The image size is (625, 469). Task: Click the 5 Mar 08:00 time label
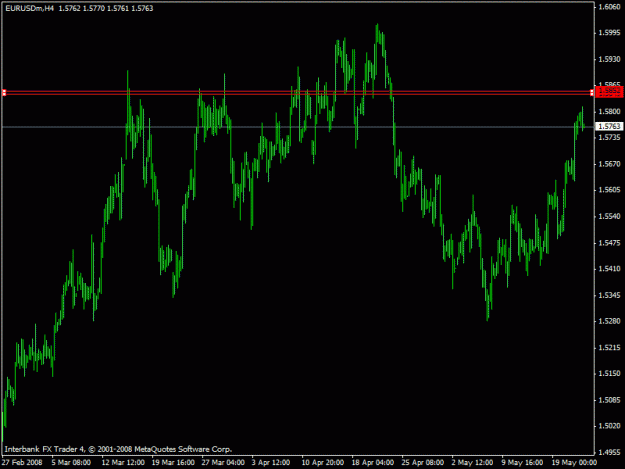[x=71, y=462]
